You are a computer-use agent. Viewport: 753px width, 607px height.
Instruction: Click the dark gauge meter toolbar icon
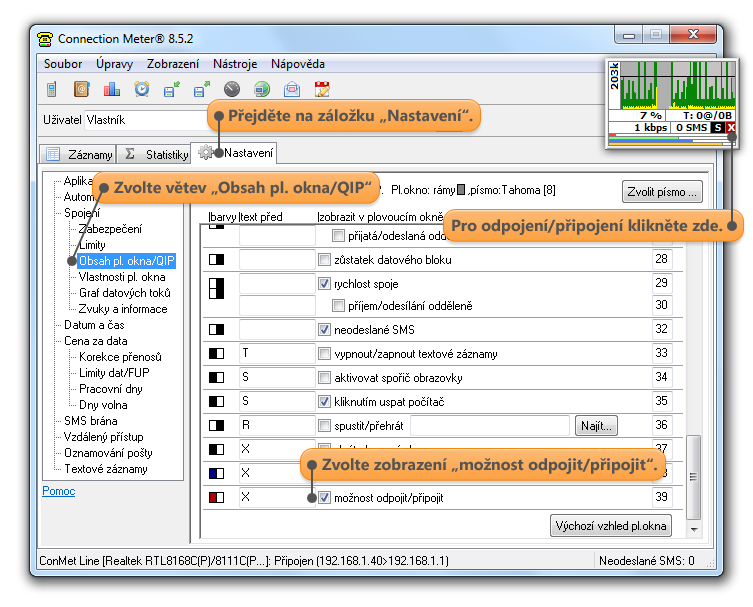pos(232,89)
